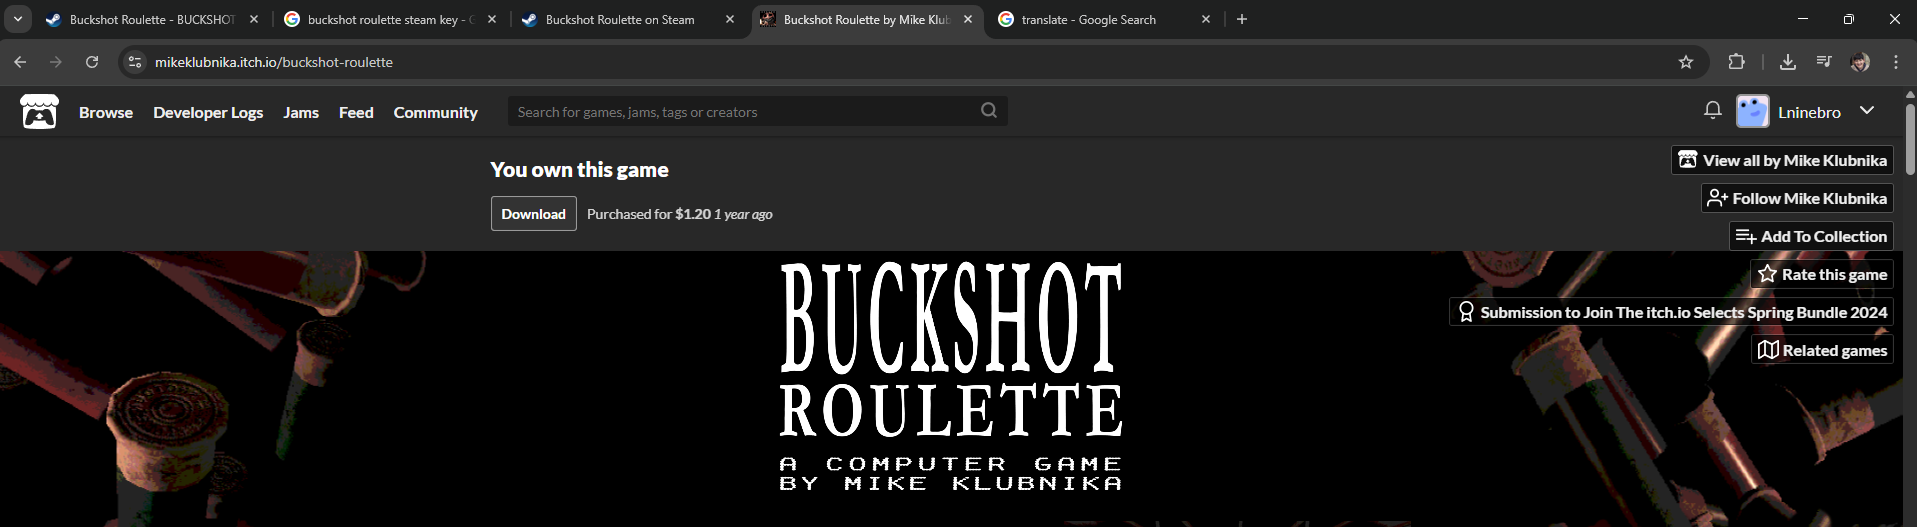1917x527 pixels.
Task: Close the buckshot roulette steam key tab
Action: [x=492, y=19]
